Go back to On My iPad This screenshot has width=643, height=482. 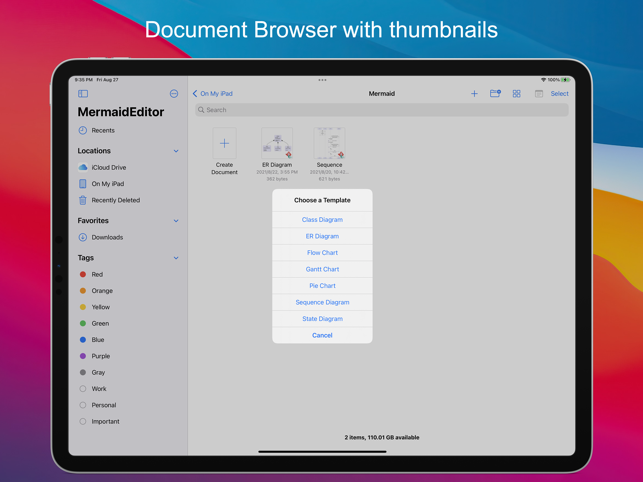click(x=212, y=94)
